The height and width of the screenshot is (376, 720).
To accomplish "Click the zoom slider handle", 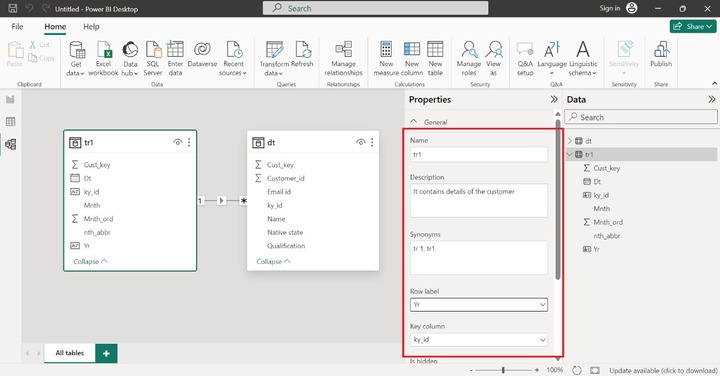I will 503,370.
